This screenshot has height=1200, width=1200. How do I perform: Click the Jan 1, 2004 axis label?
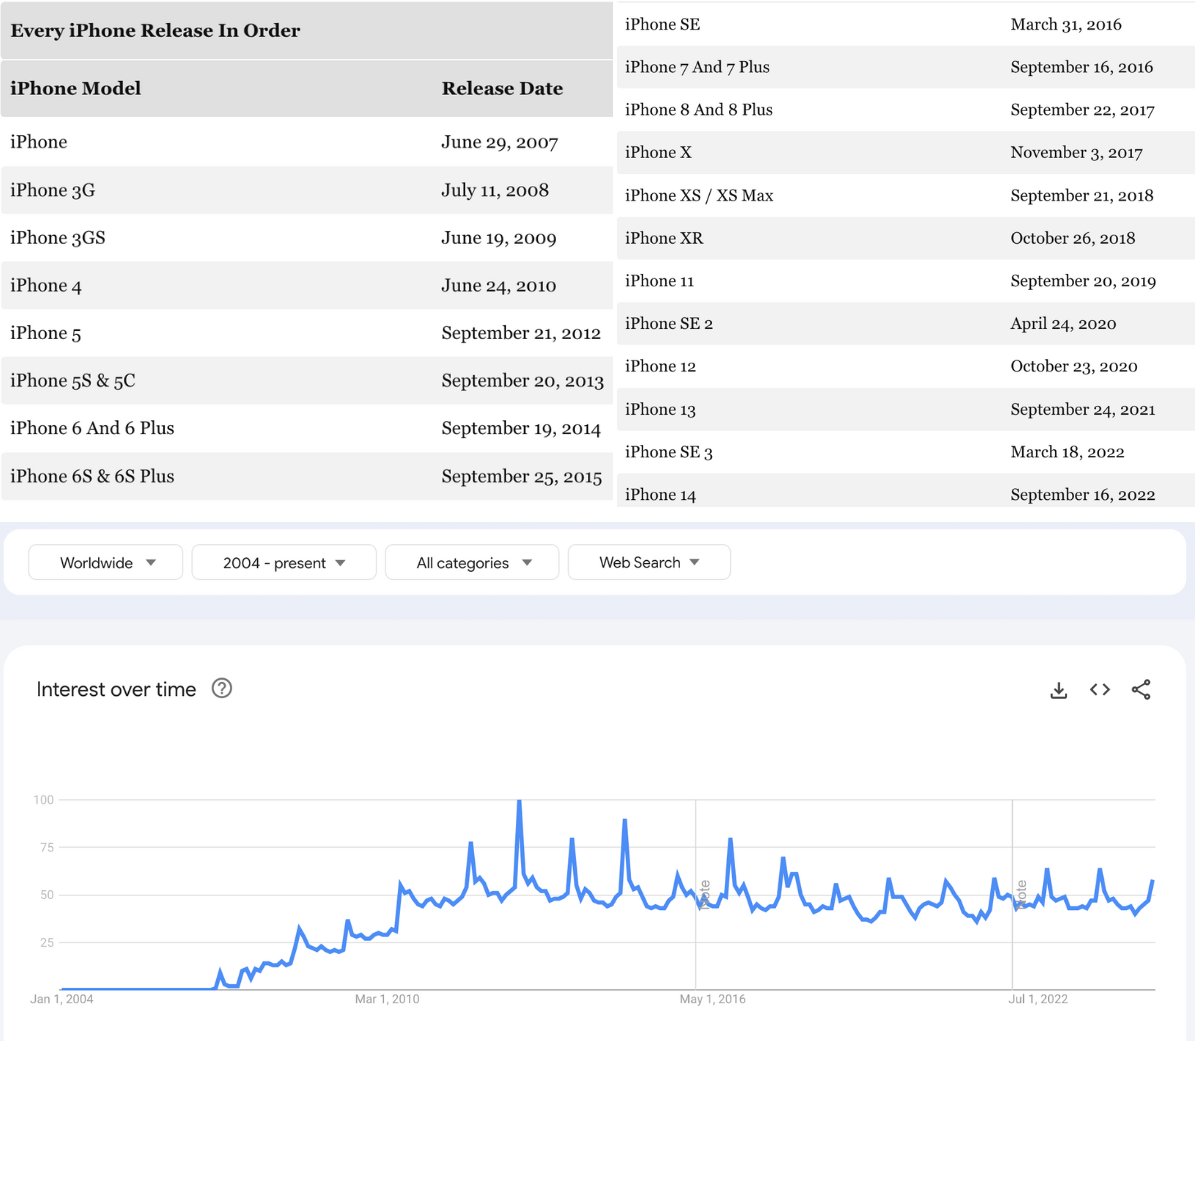(x=62, y=999)
